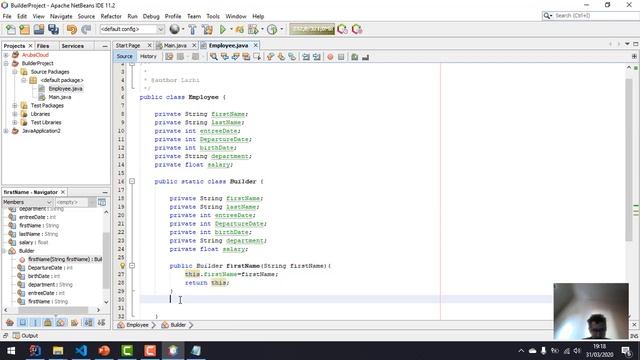Click the Redo arrow icon
640x360 pixels.
point(86,29)
